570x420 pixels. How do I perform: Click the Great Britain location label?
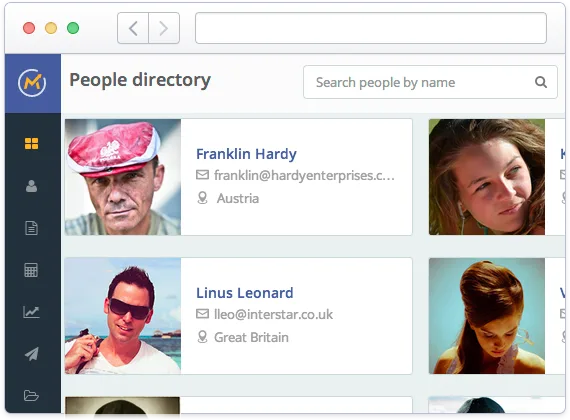click(251, 337)
